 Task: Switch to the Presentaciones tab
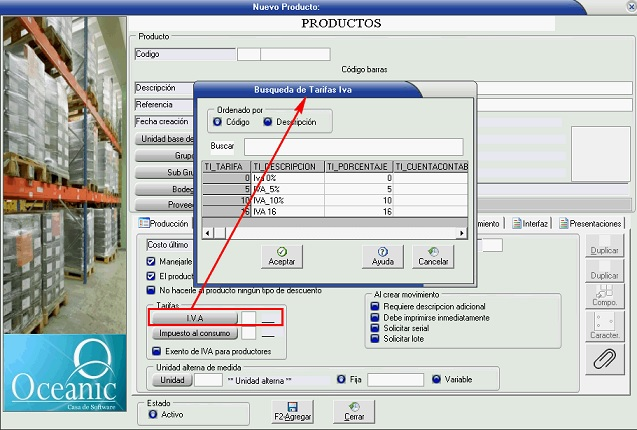590,224
